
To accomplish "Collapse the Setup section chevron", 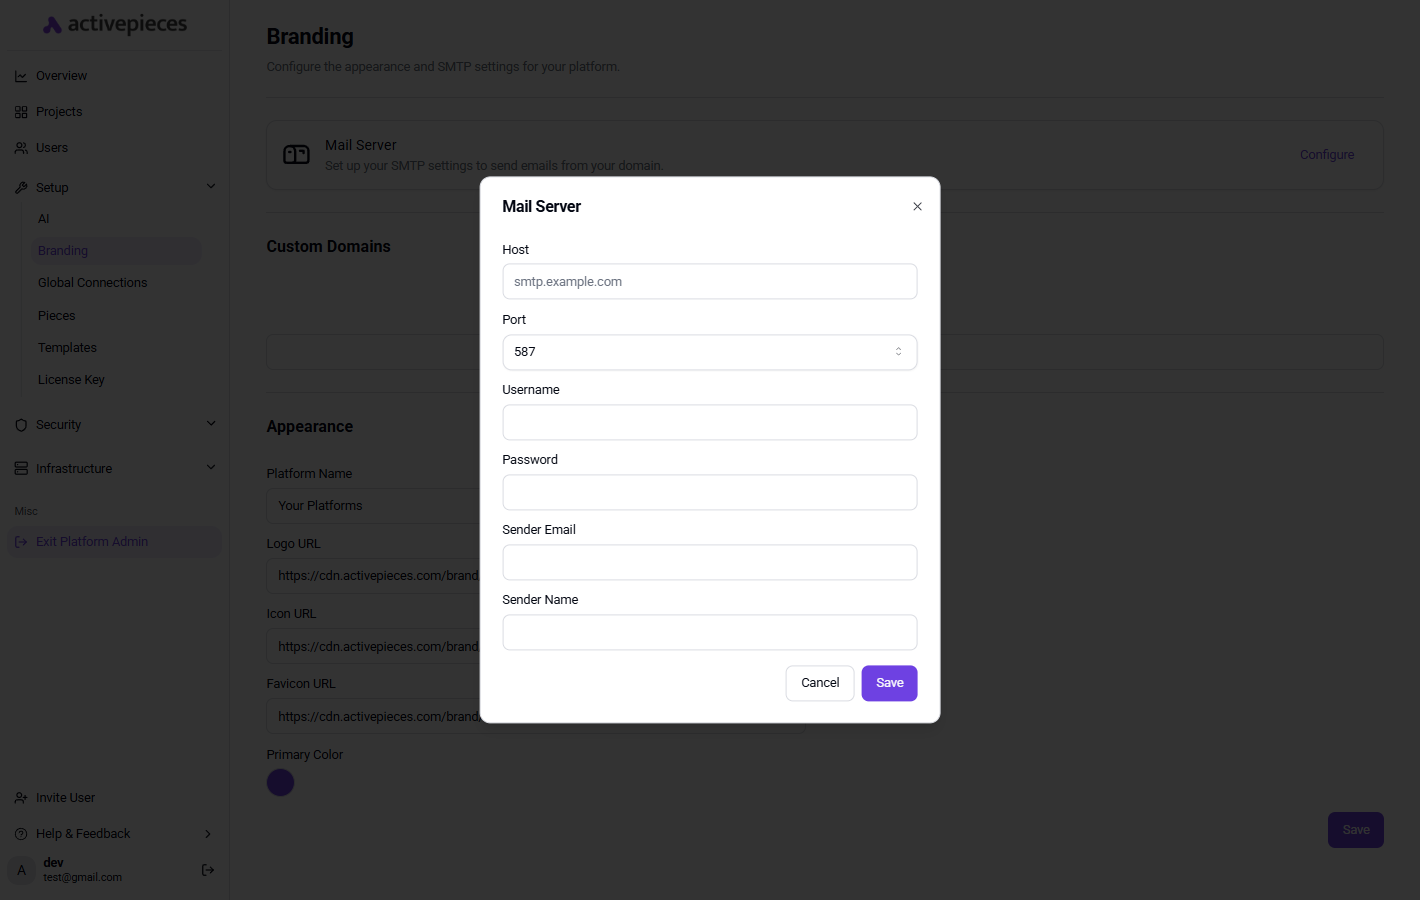I will [x=211, y=187].
